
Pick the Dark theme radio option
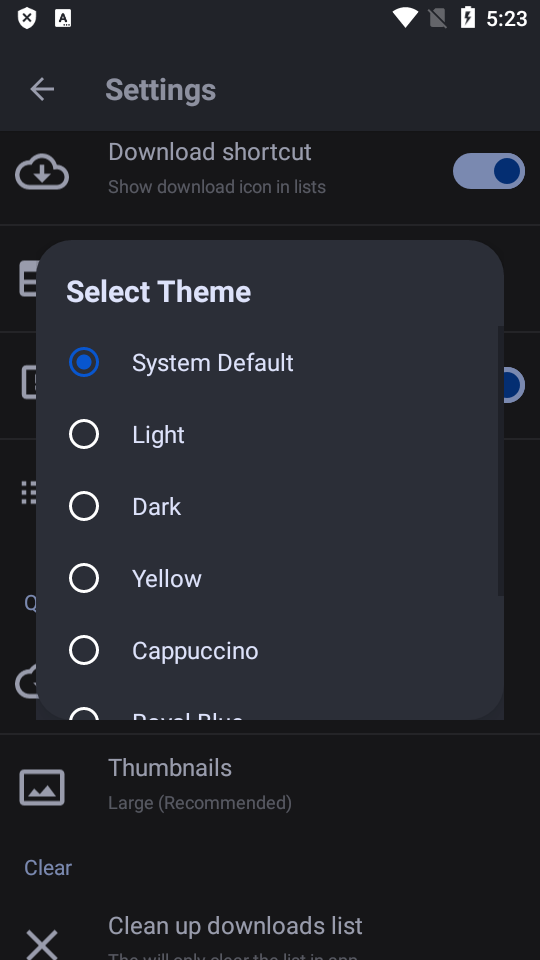tap(84, 506)
